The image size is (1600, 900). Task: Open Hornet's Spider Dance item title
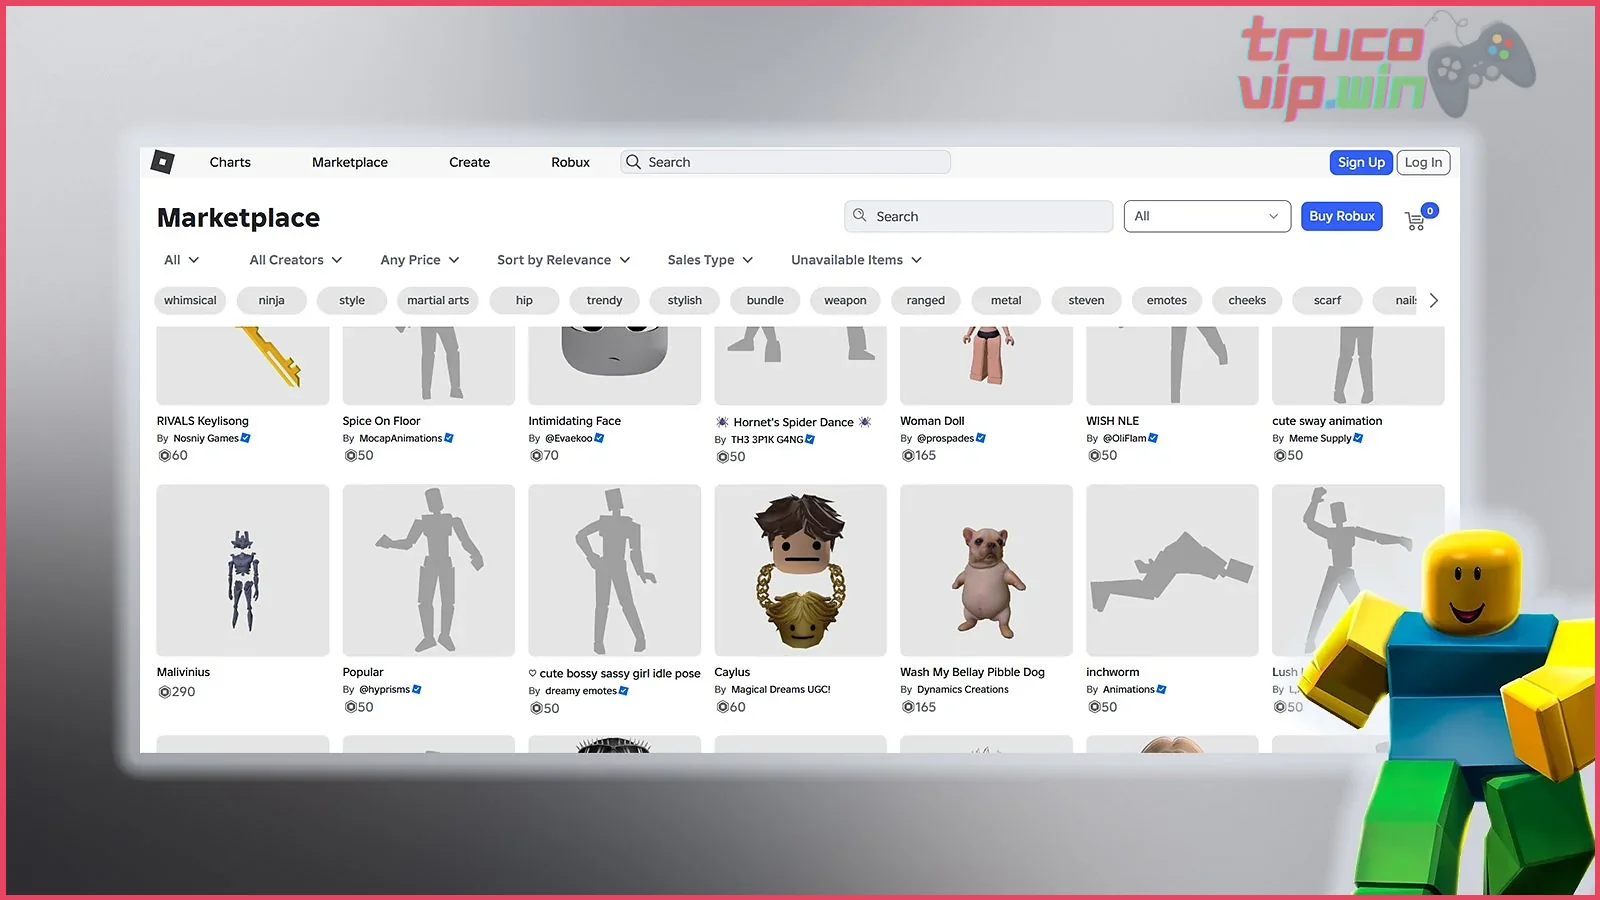[x=794, y=422]
